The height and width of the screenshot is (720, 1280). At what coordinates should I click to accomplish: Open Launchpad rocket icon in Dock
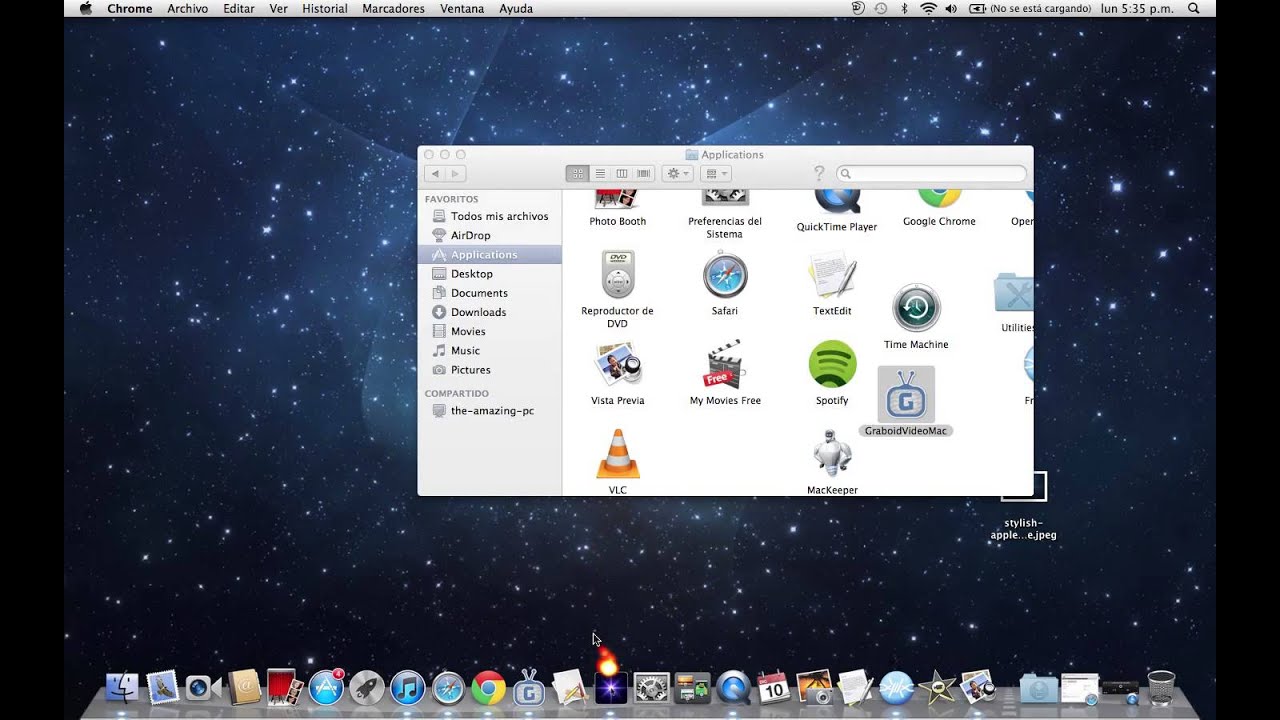click(x=367, y=688)
